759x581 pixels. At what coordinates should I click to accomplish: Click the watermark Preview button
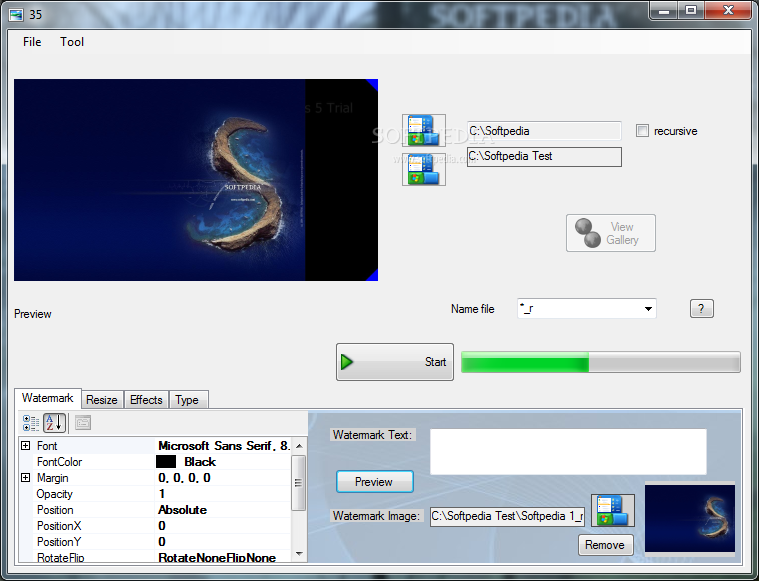pyautogui.click(x=375, y=482)
